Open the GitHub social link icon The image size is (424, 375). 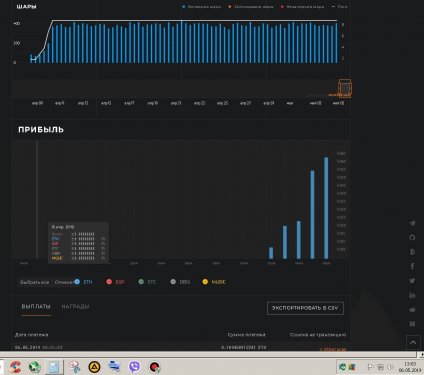pos(412,237)
